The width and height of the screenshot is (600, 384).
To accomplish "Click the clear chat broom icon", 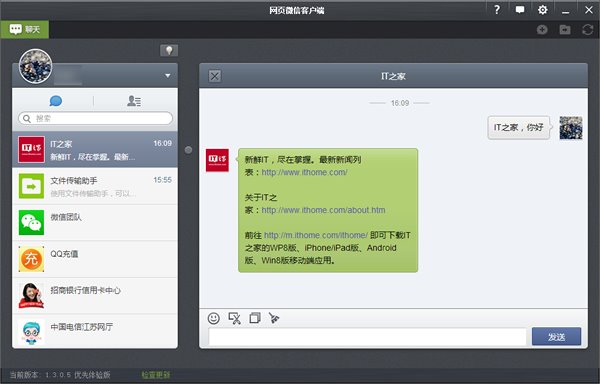I will click(x=274, y=318).
